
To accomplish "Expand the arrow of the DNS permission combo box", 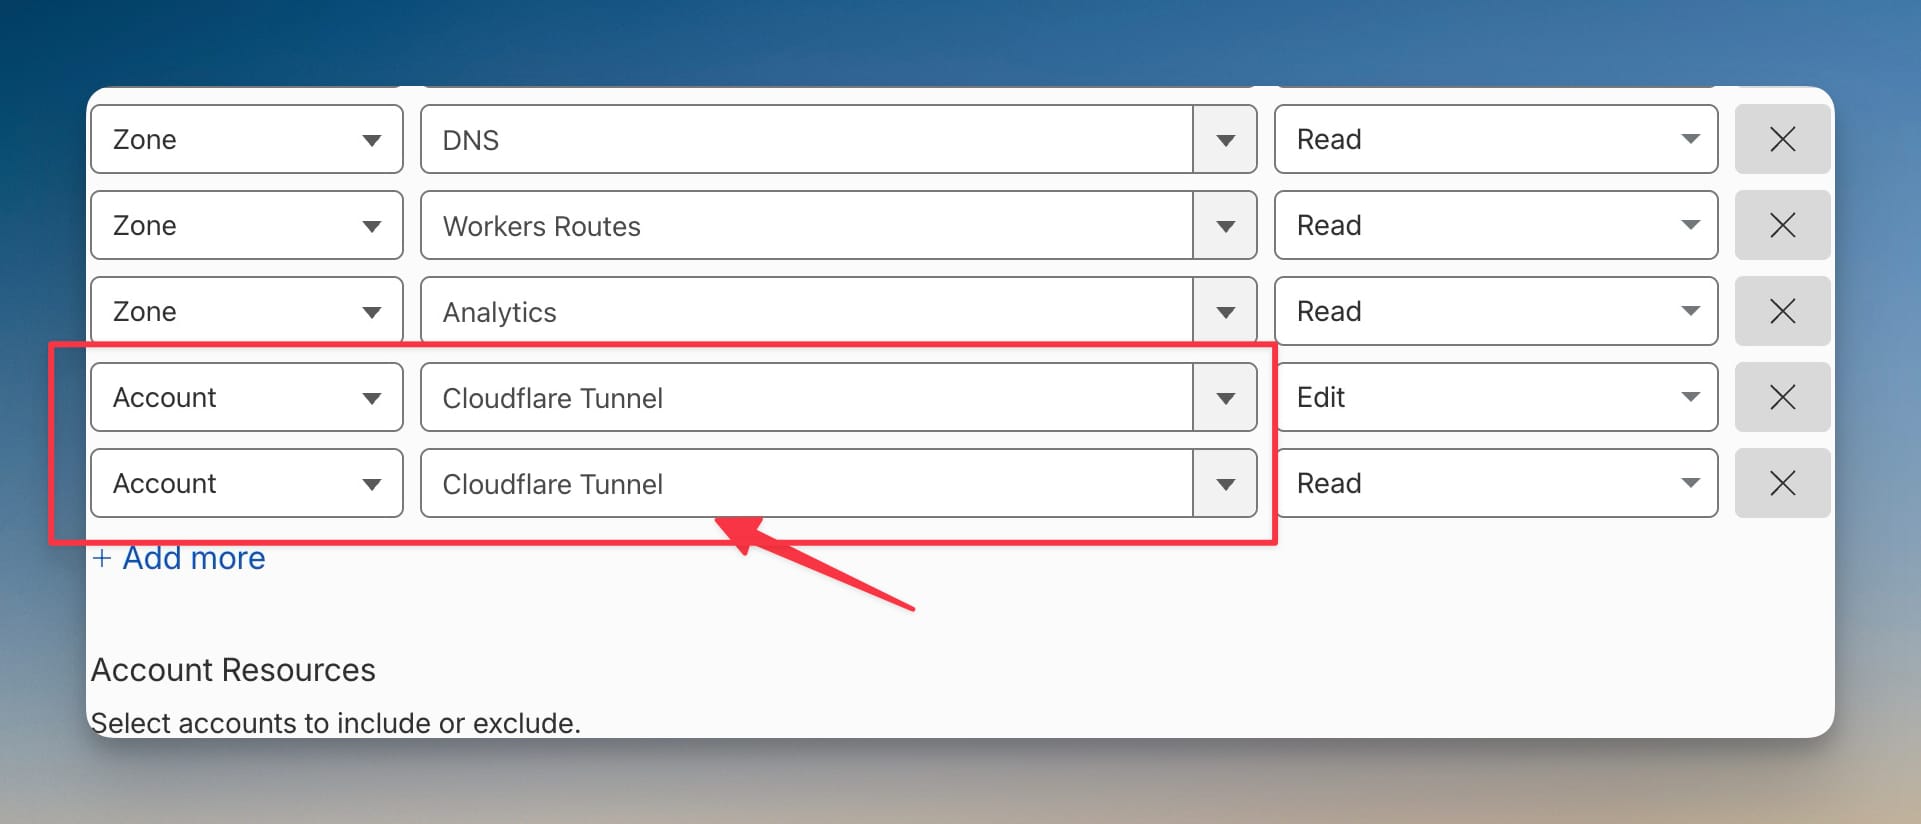I will [x=1225, y=139].
